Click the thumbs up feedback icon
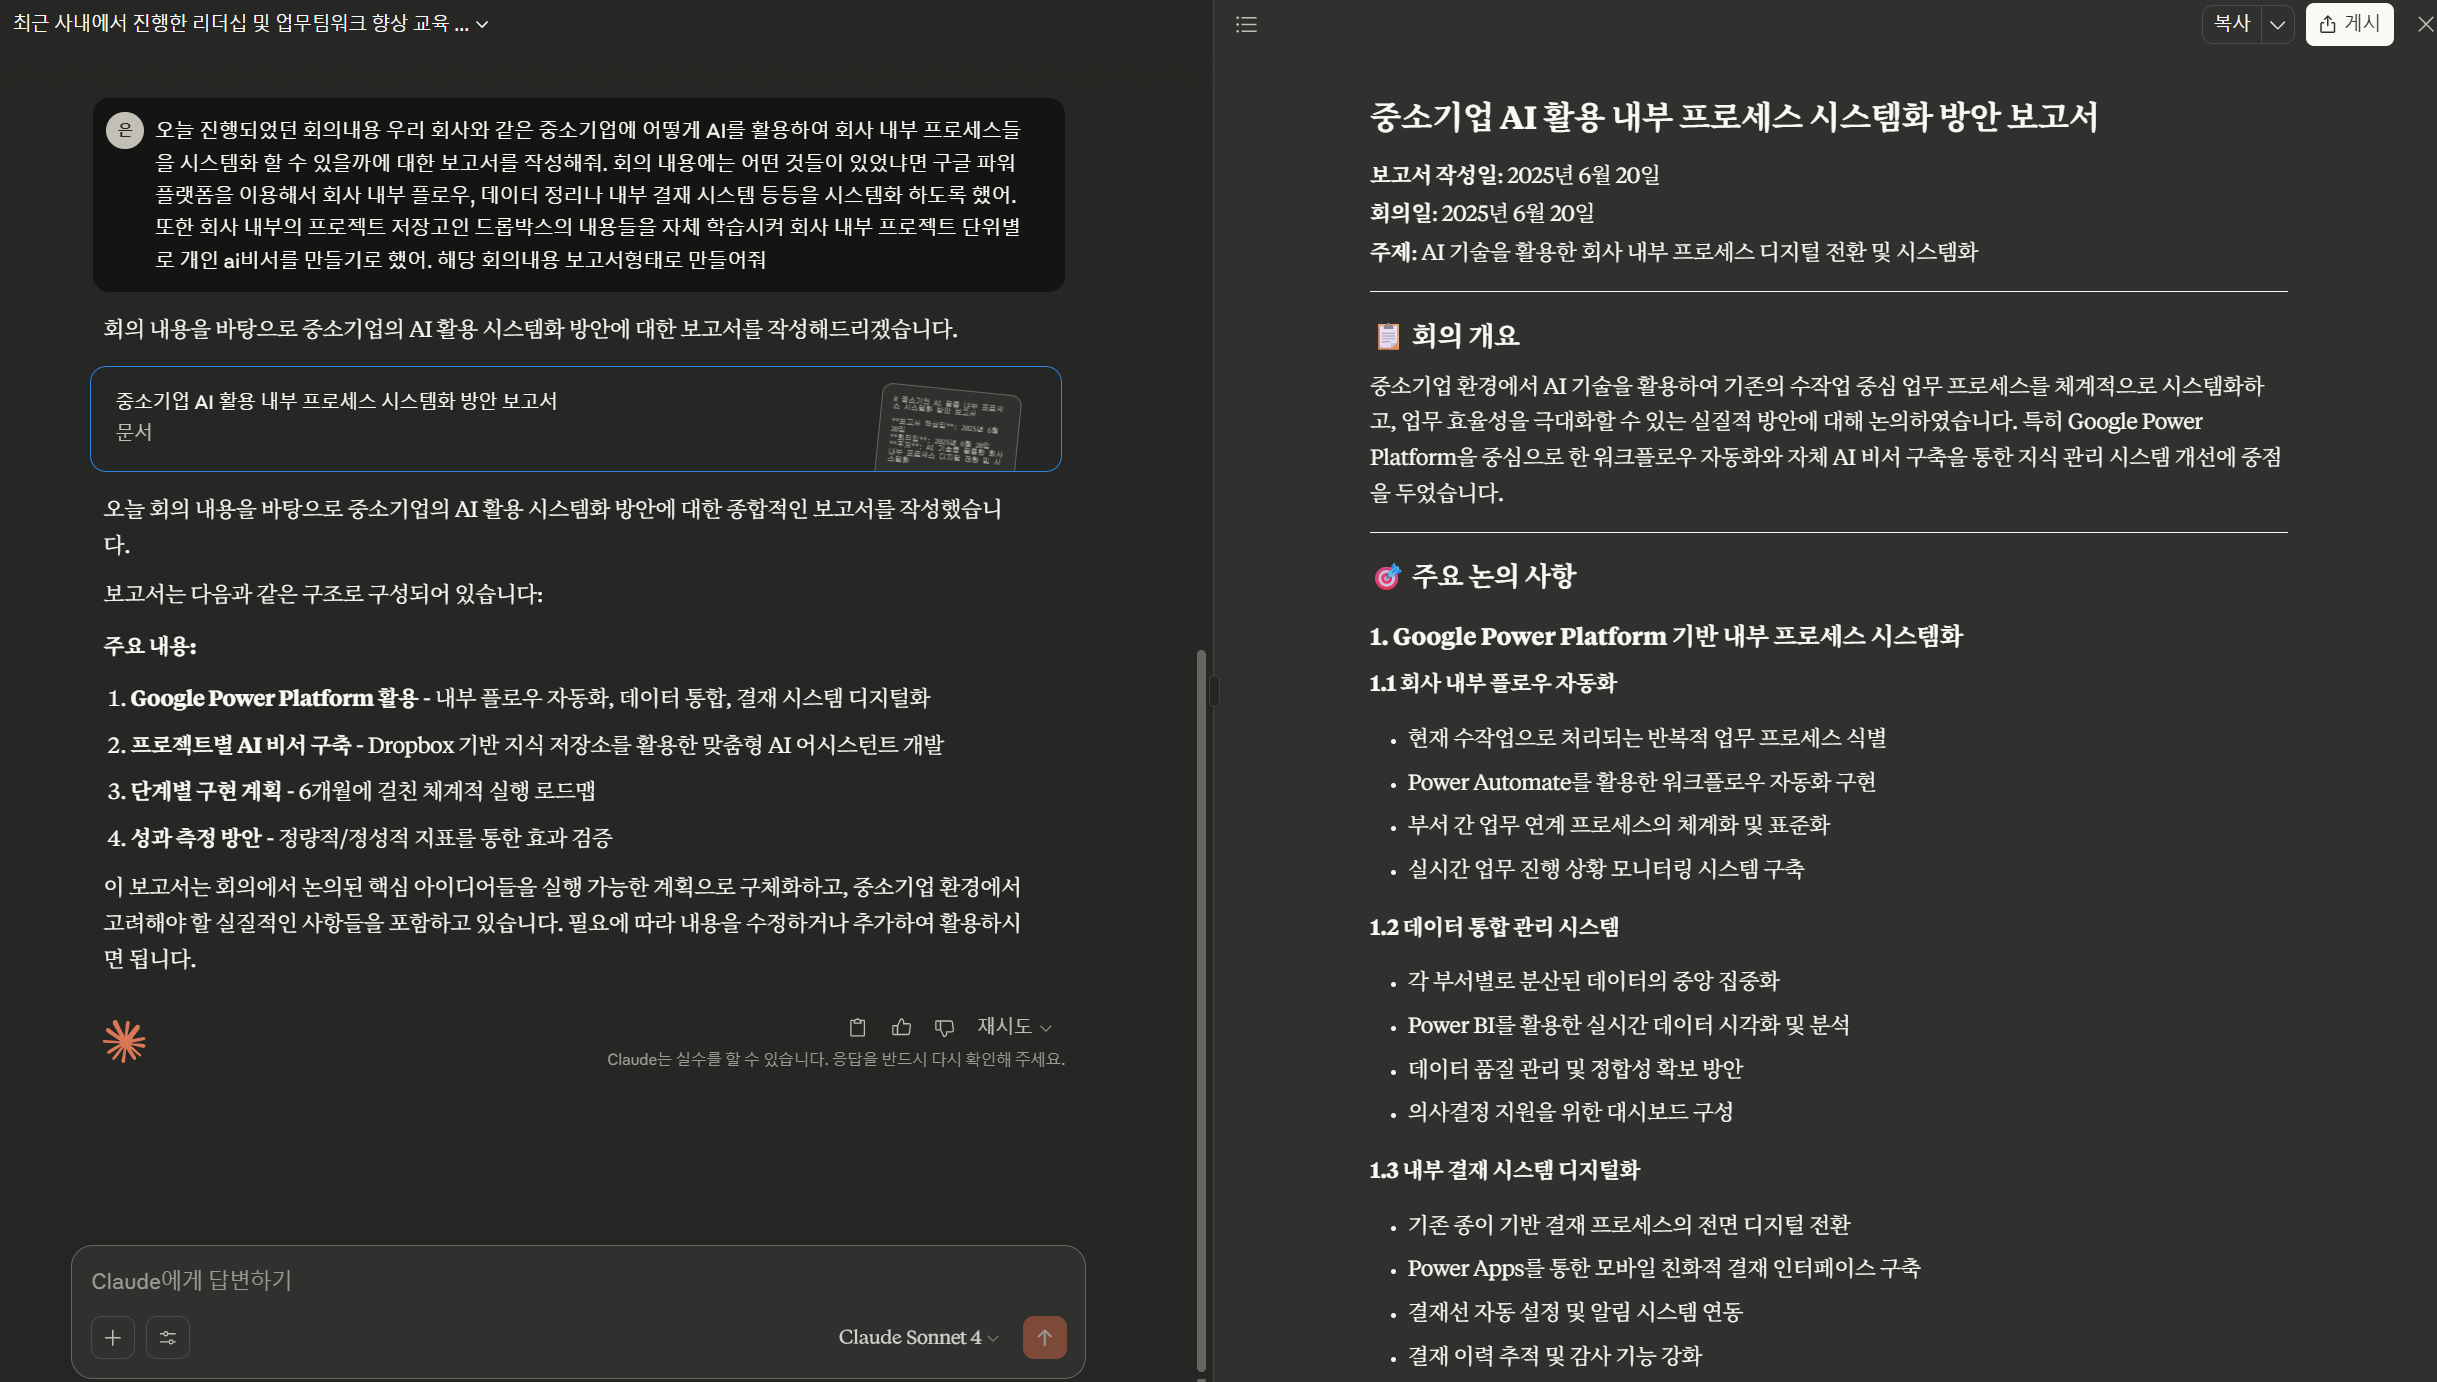The width and height of the screenshot is (2437, 1382). (x=901, y=1027)
